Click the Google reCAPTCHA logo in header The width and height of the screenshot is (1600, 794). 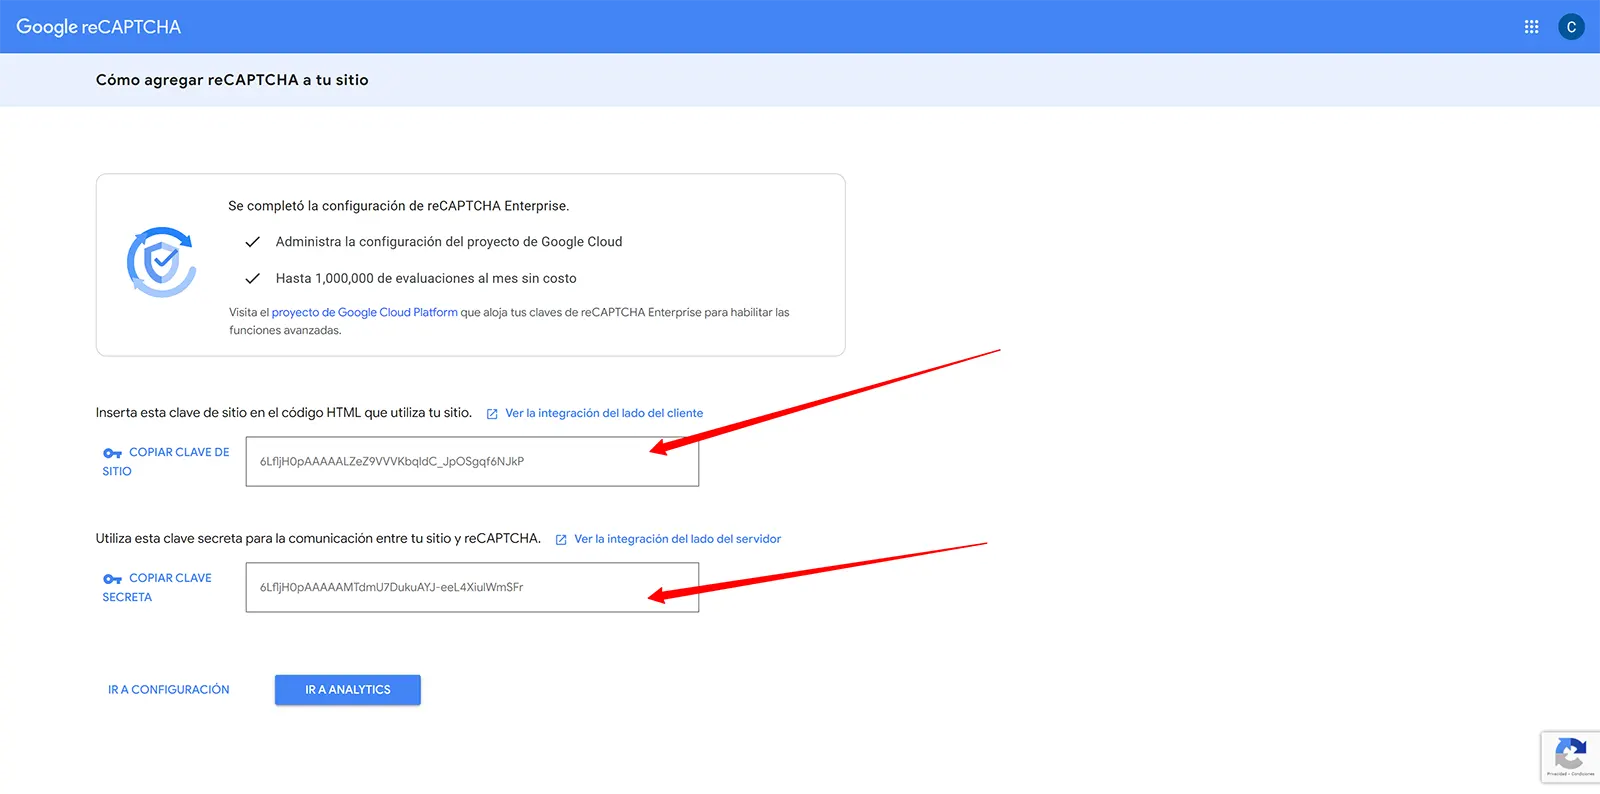pos(98,27)
